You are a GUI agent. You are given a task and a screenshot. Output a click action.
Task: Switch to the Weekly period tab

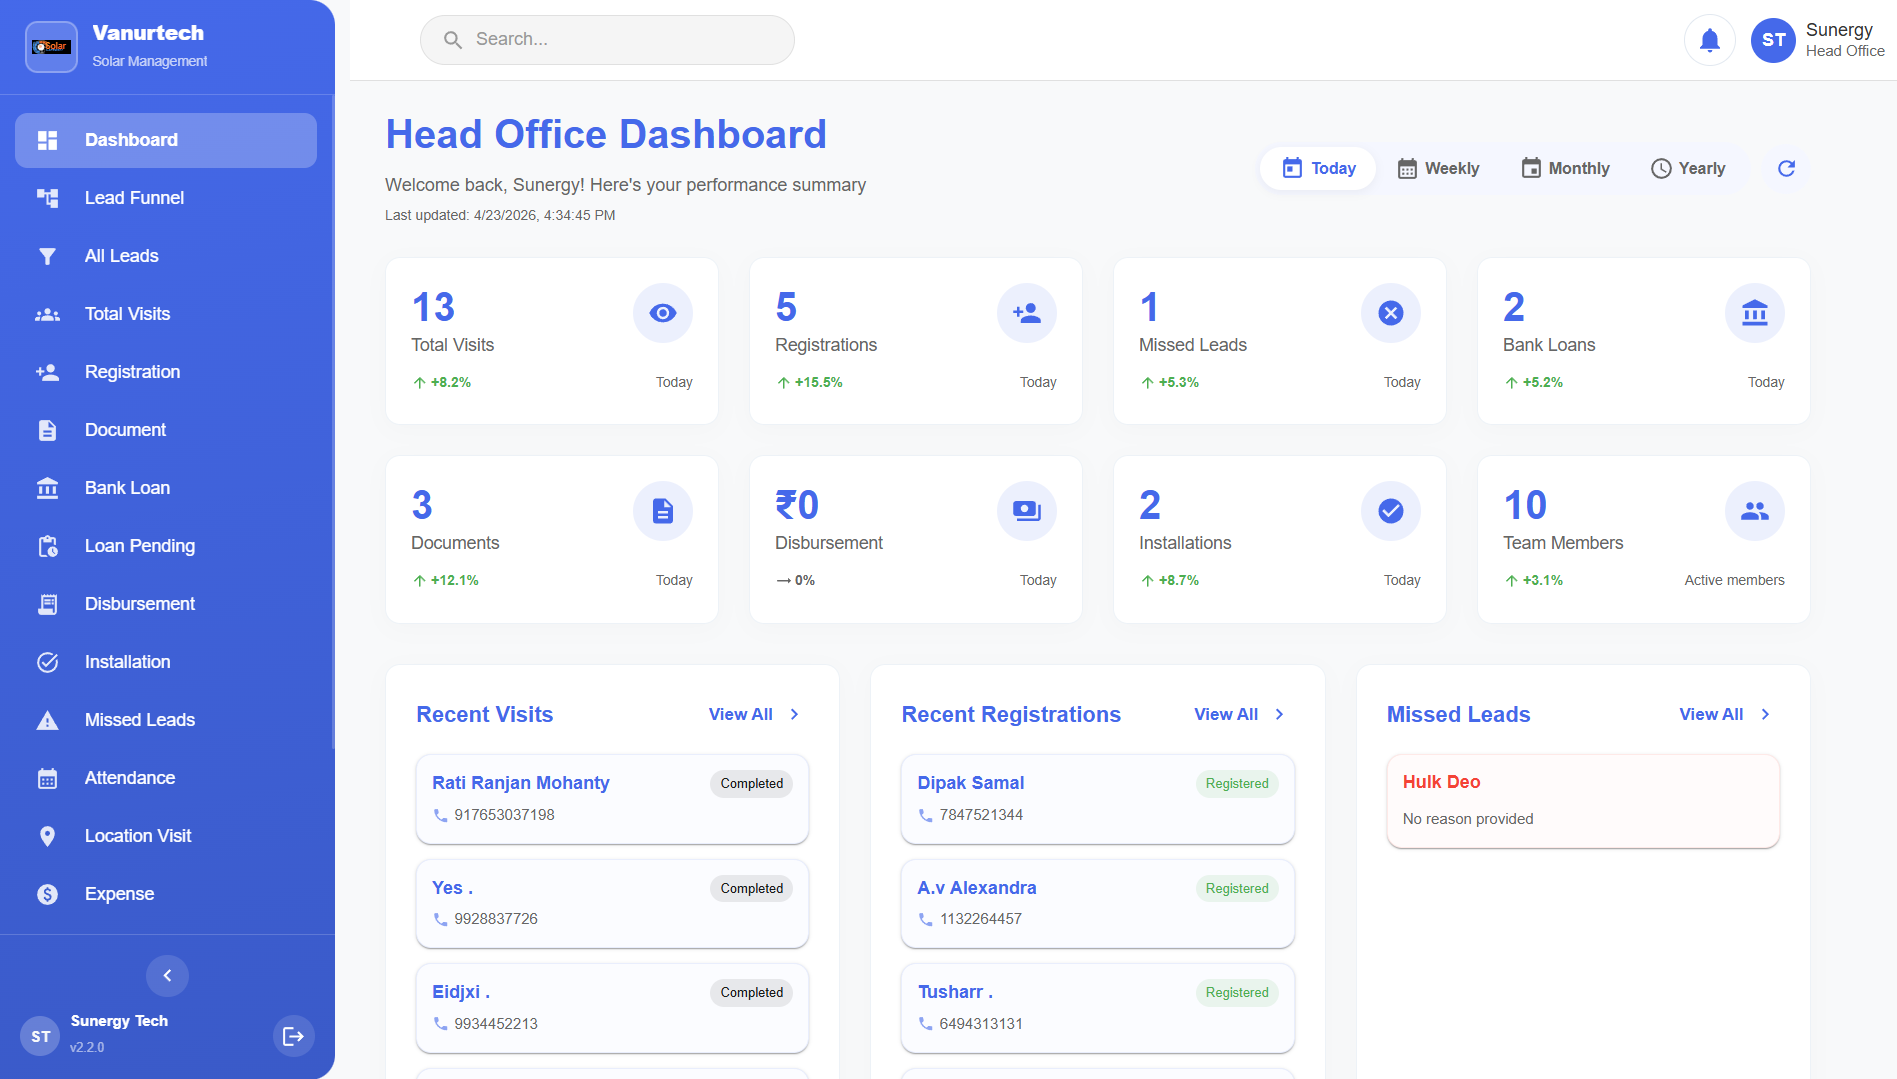pos(1438,168)
